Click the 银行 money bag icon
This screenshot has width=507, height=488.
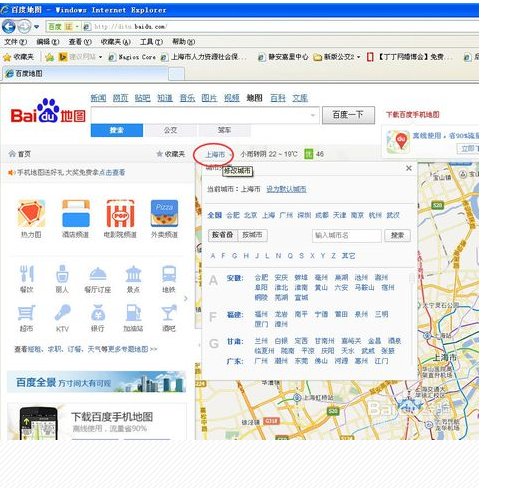click(98, 313)
